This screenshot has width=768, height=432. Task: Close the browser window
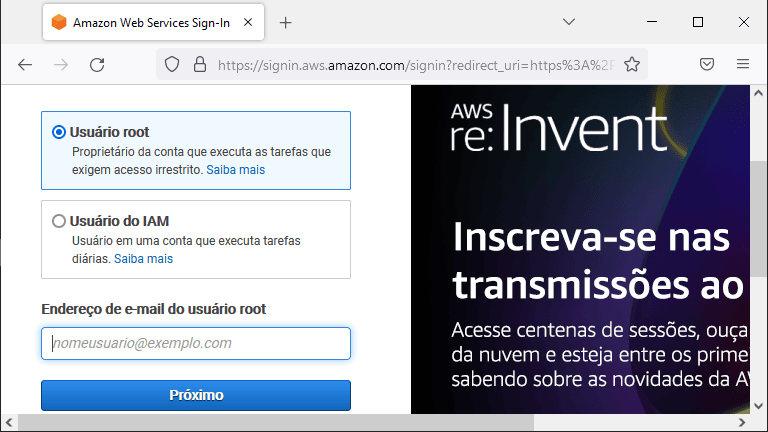coord(744,22)
